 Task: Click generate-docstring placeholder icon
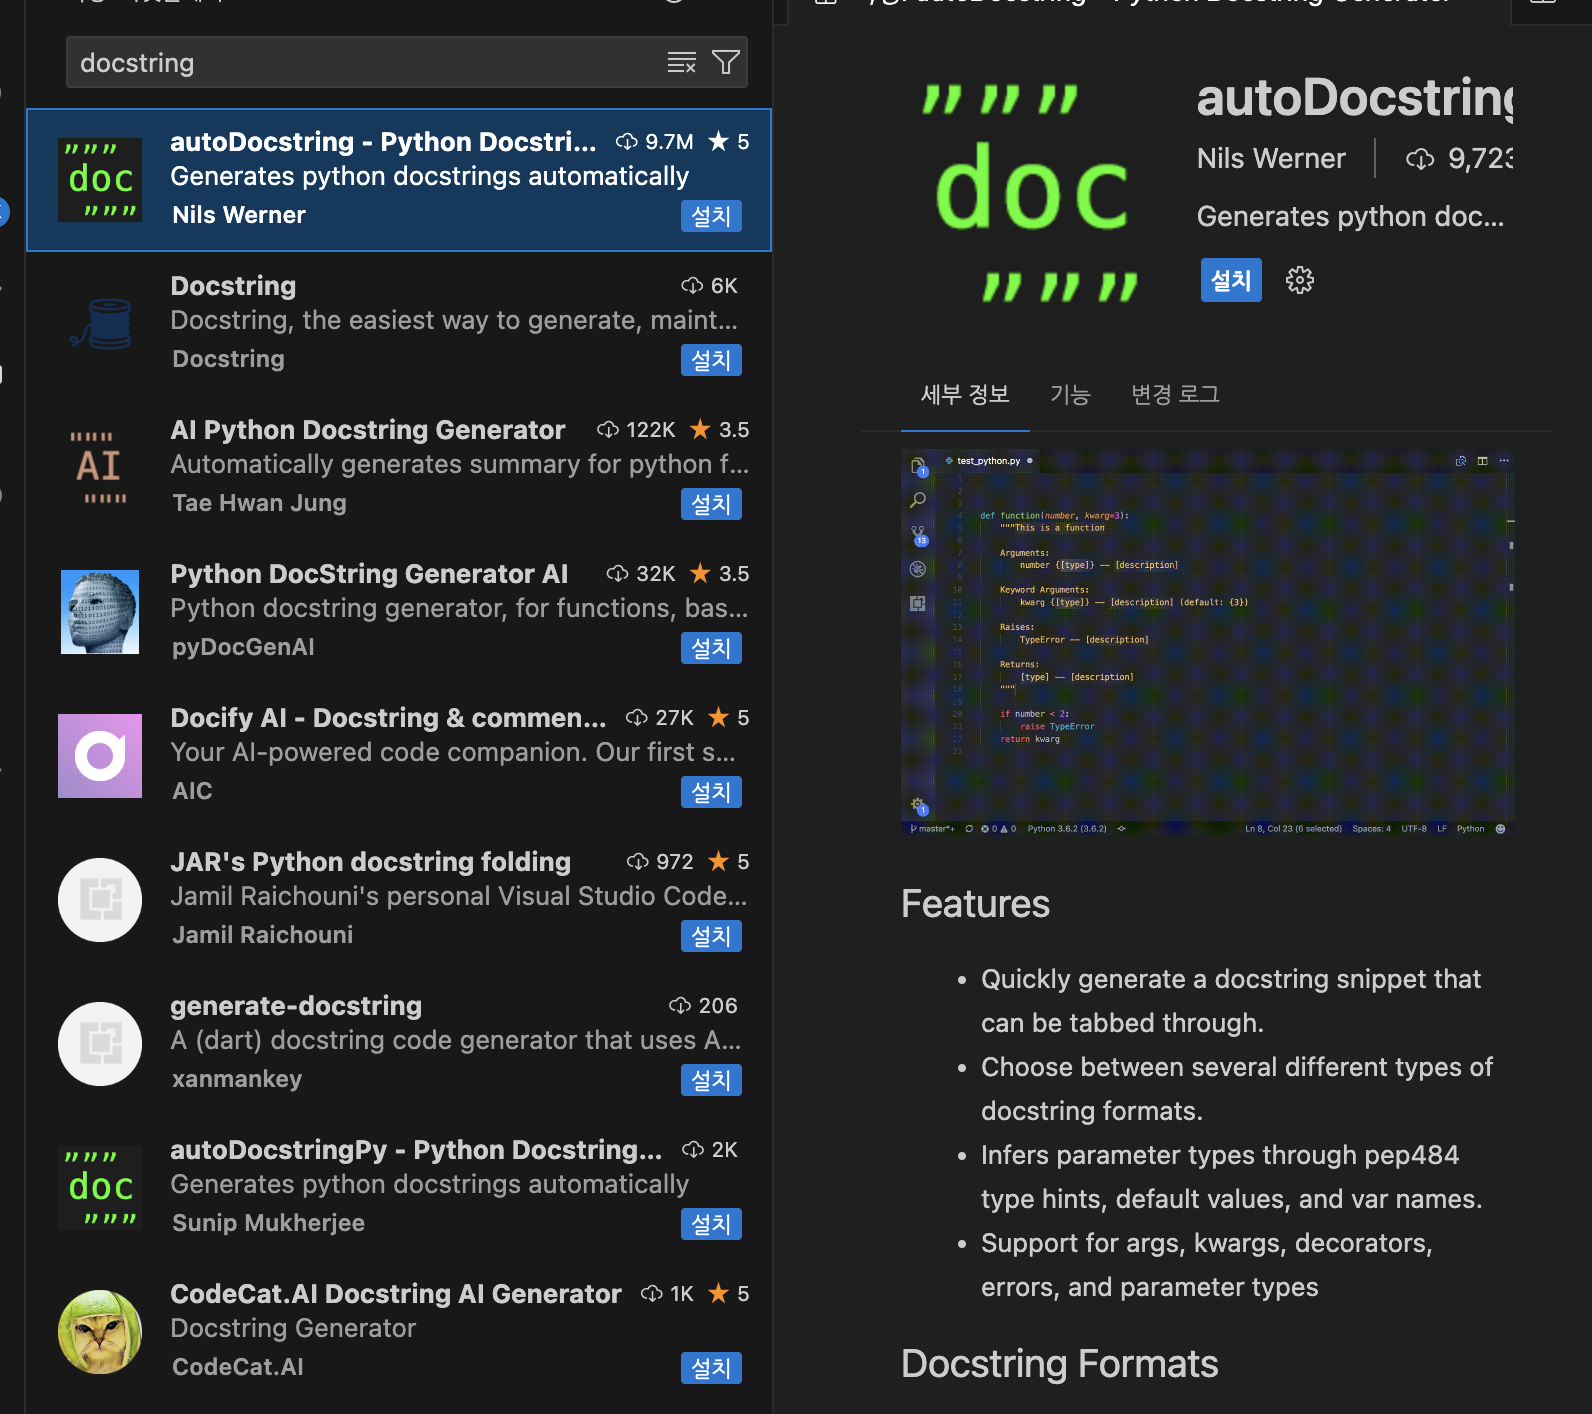[x=100, y=1044]
